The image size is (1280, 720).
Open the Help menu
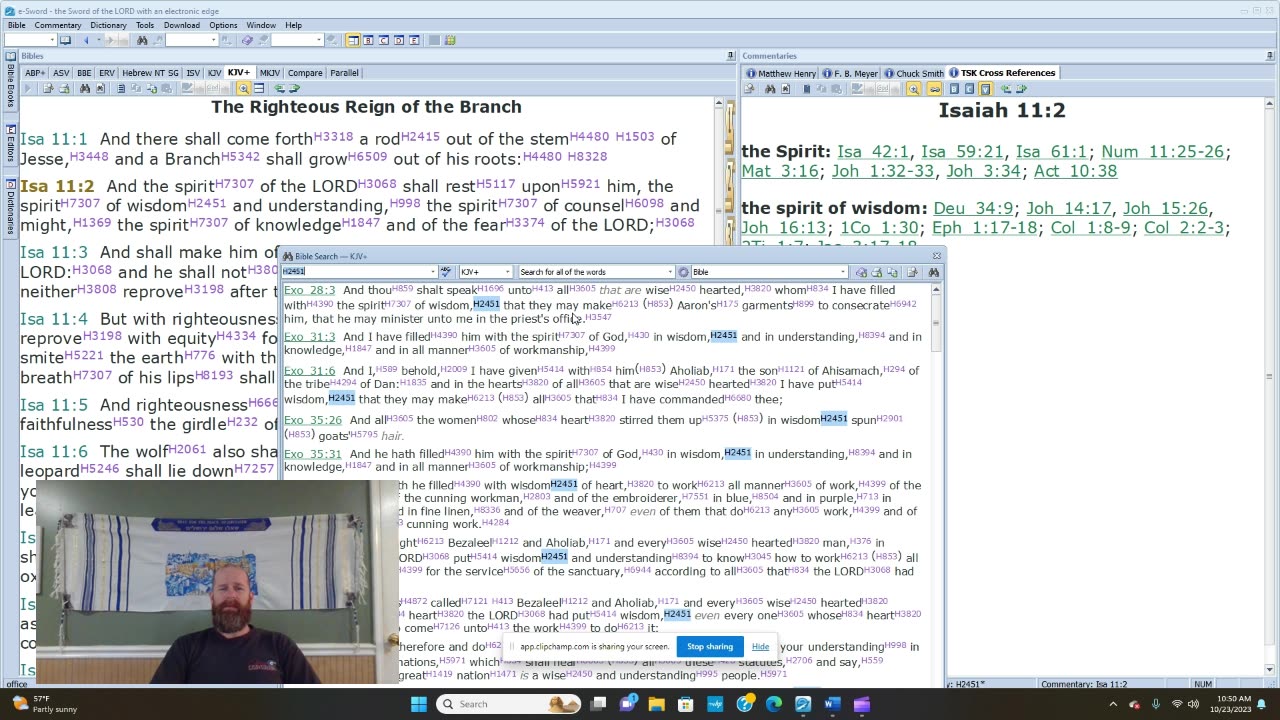(293, 25)
